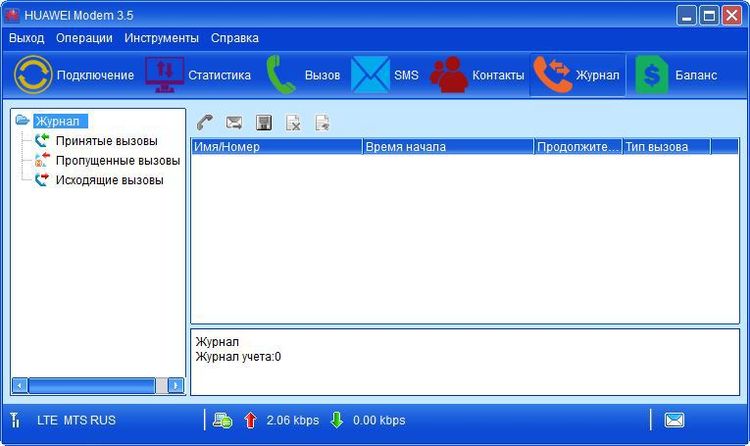Viewport: 750px width, 446px height.
Task: Click the HUAWEI logo in title bar
Action: click(x=12, y=15)
